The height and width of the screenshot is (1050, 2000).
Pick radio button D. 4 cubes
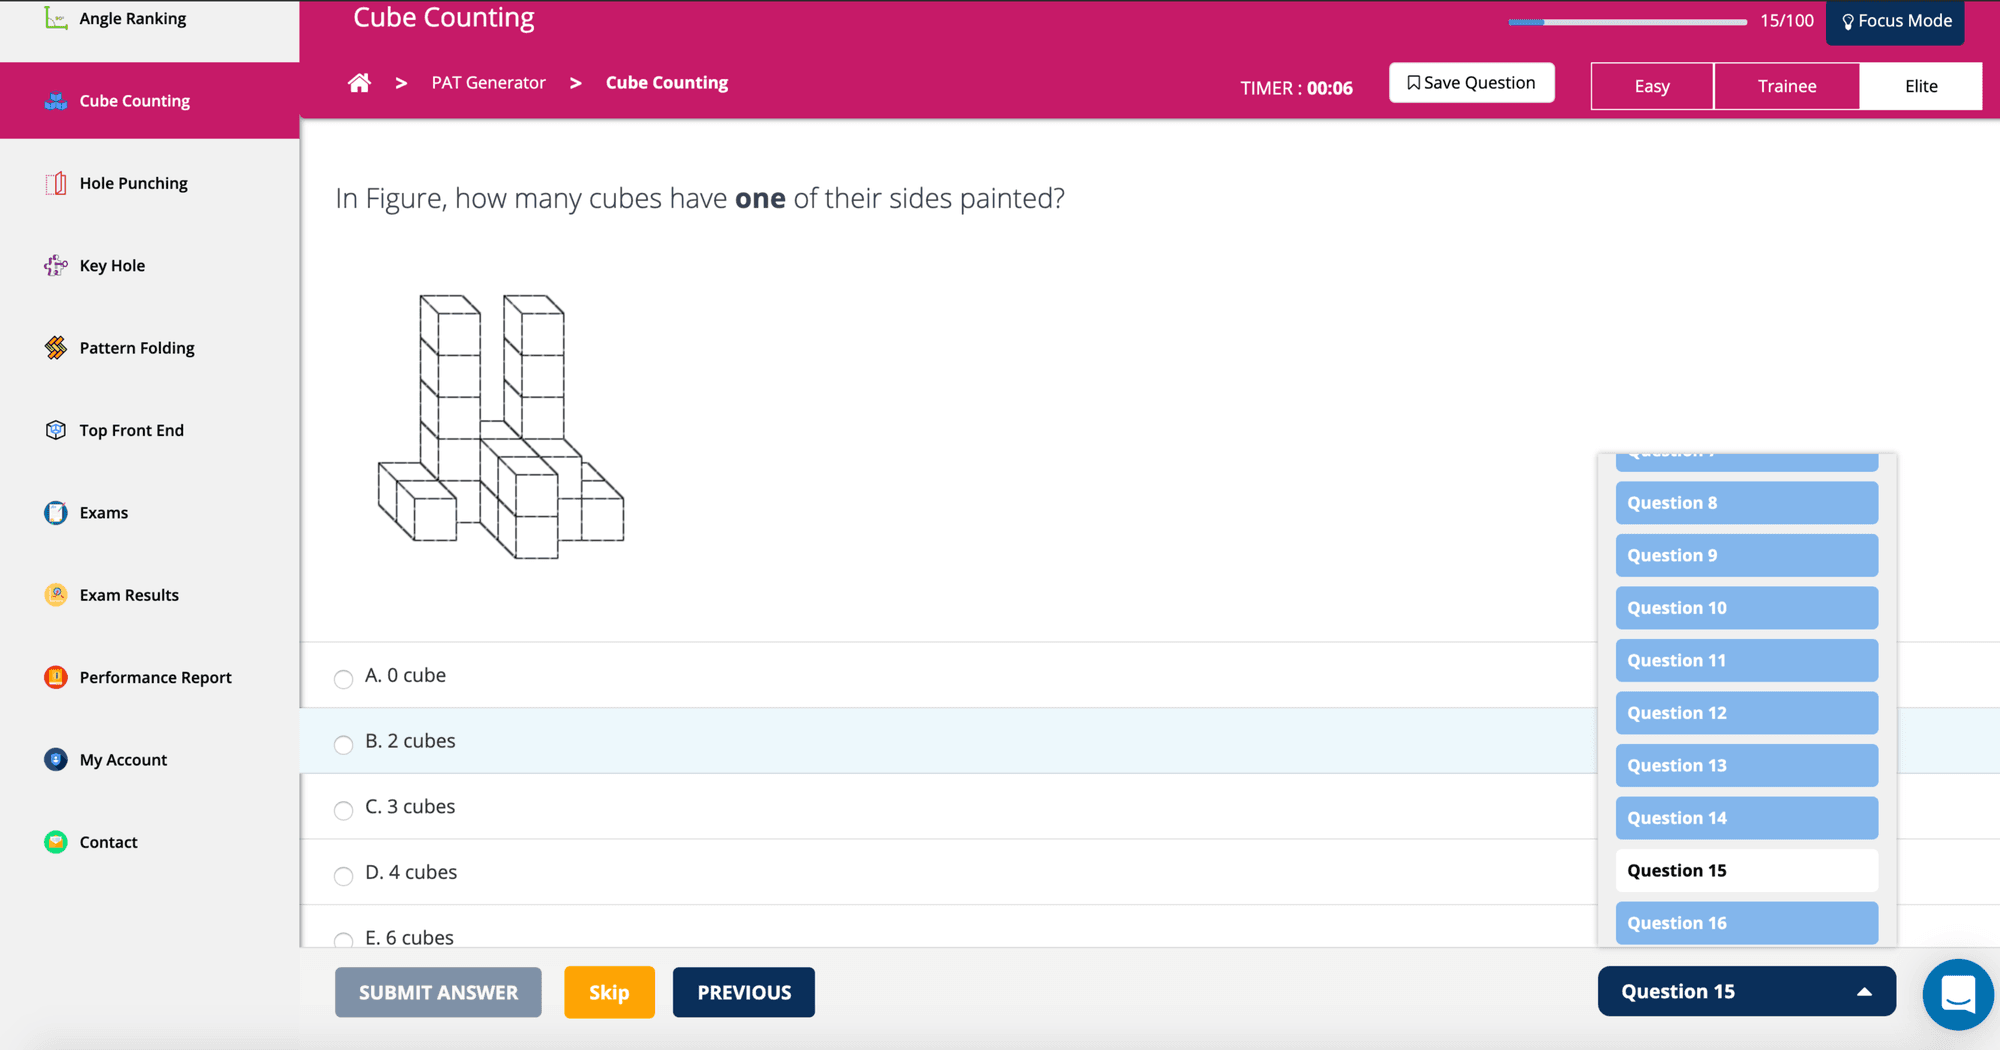click(344, 876)
